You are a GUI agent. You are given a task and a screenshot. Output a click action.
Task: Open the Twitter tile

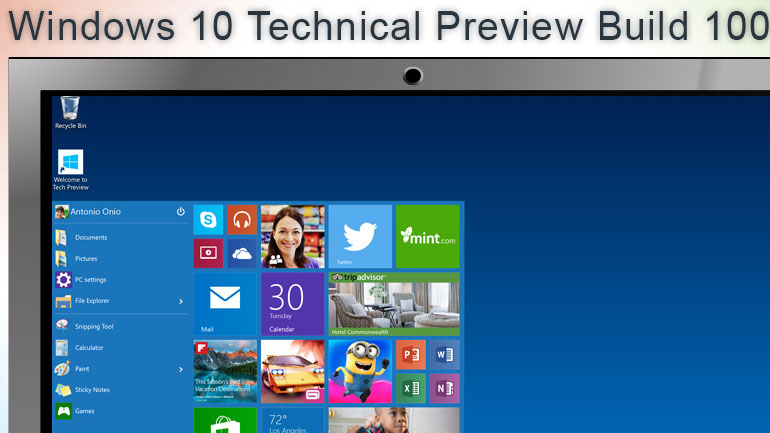[x=360, y=237]
